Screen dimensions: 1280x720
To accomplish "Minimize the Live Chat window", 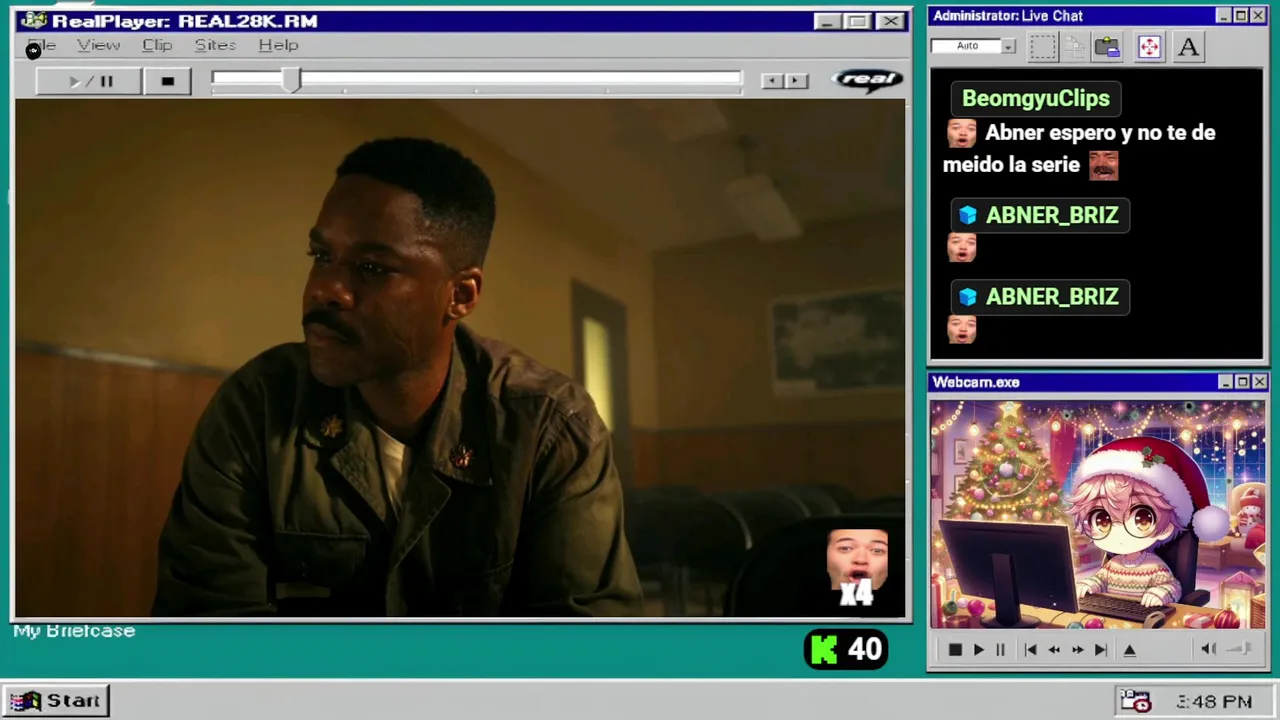I will point(1223,16).
